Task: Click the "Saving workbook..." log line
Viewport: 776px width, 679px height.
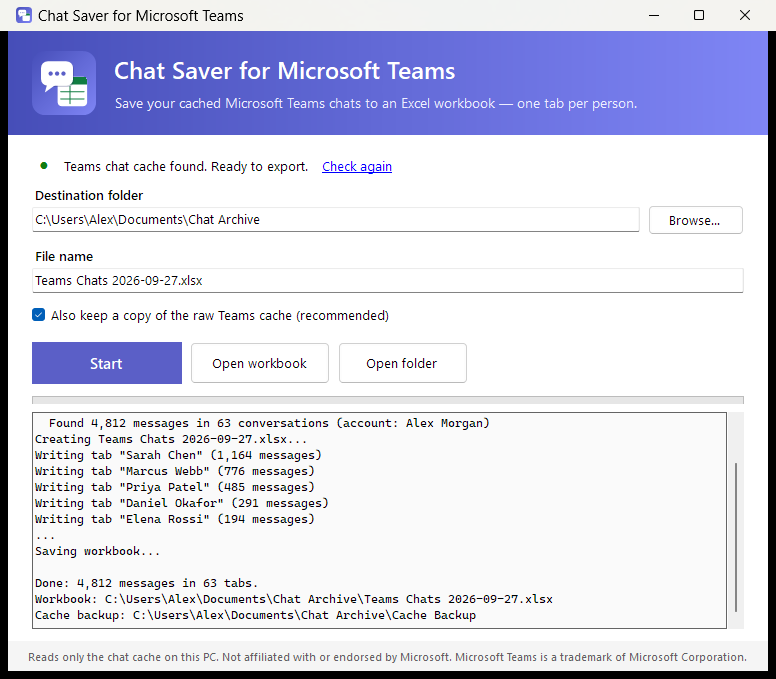Action: point(97,551)
